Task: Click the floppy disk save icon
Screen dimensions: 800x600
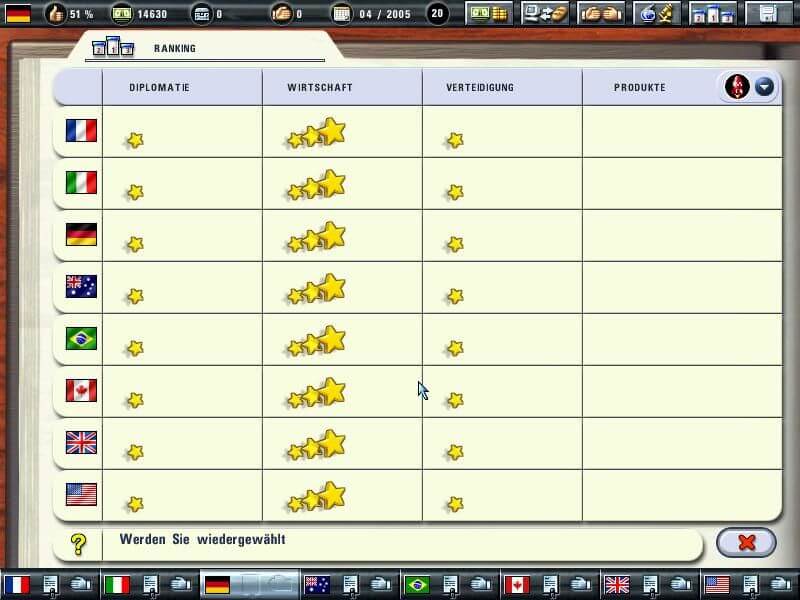Action: pos(769,13)
